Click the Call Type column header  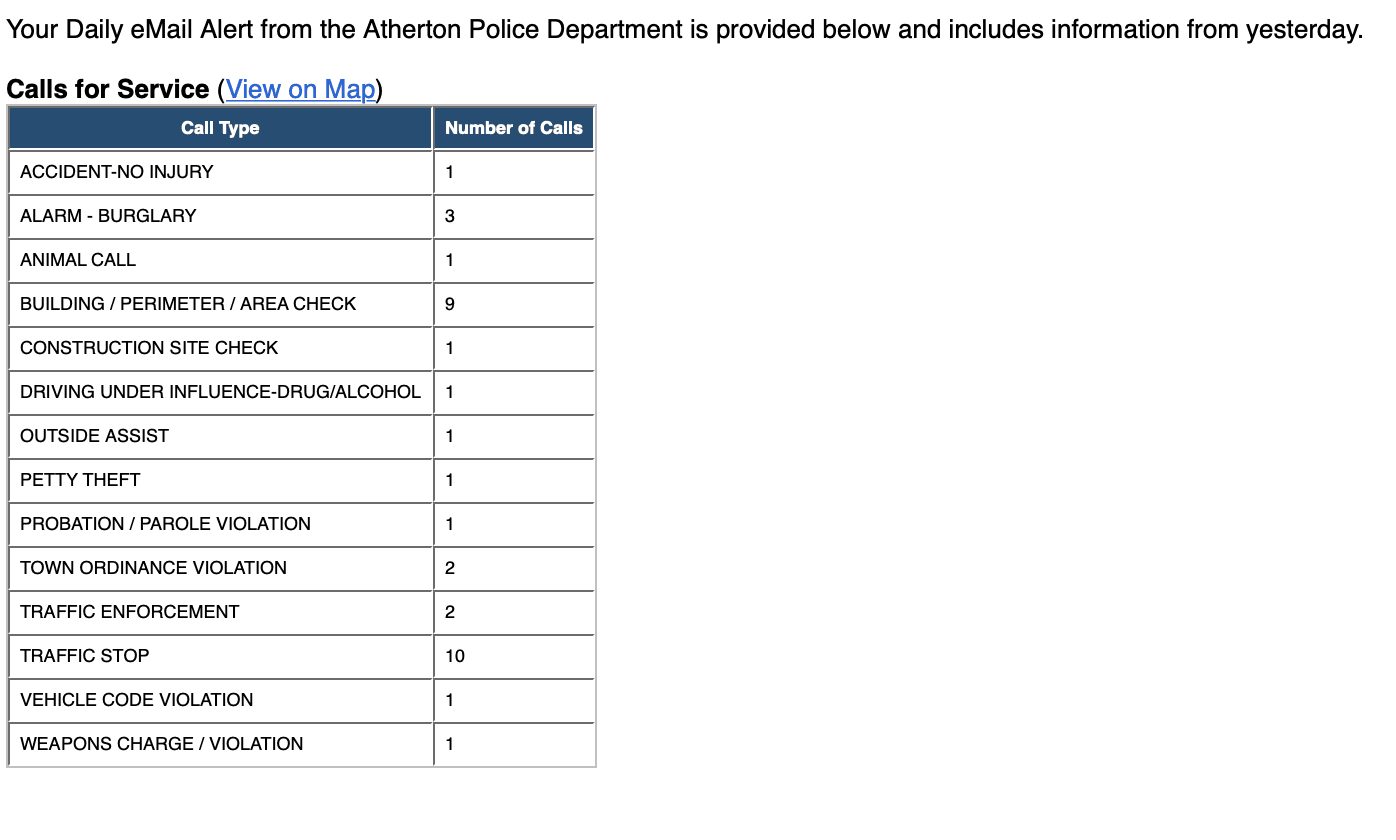220,128
